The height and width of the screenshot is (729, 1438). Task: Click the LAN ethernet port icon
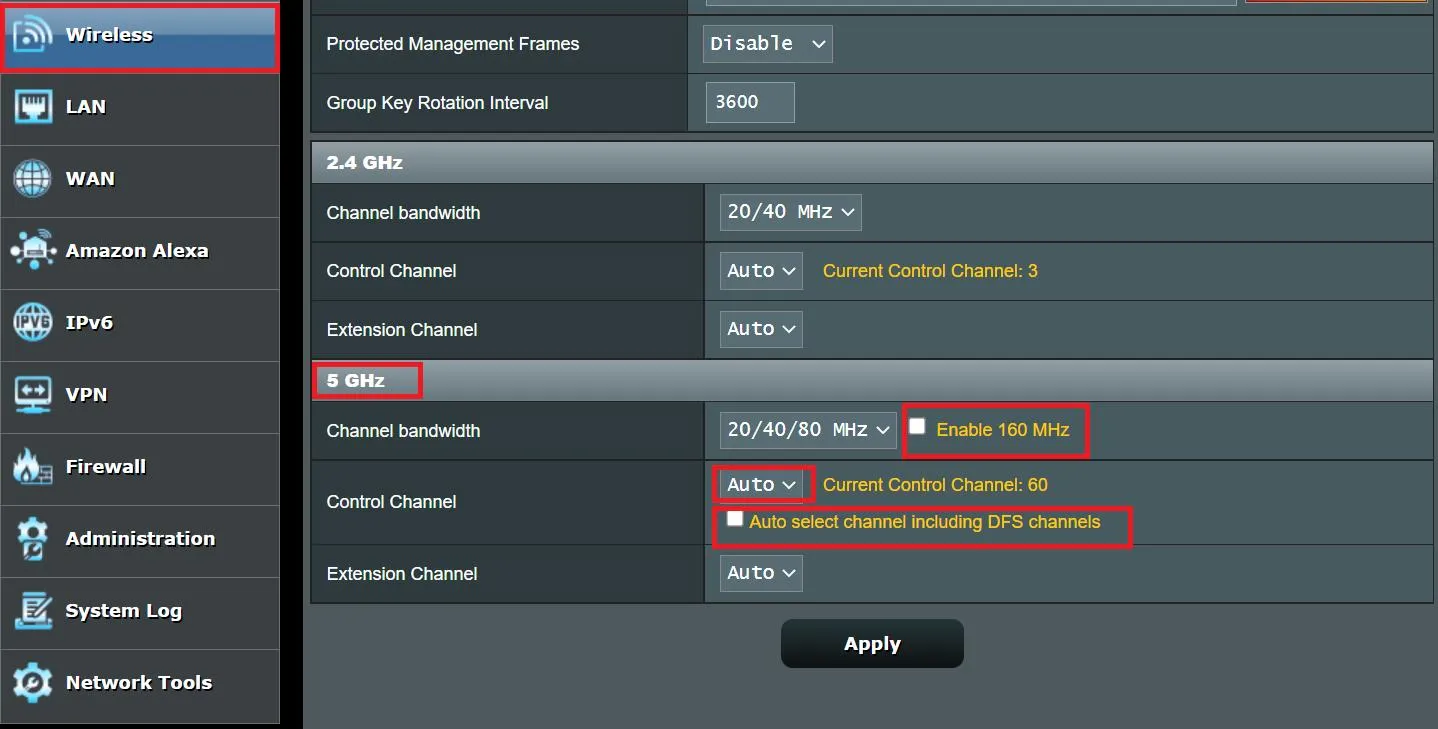point(32,107)
